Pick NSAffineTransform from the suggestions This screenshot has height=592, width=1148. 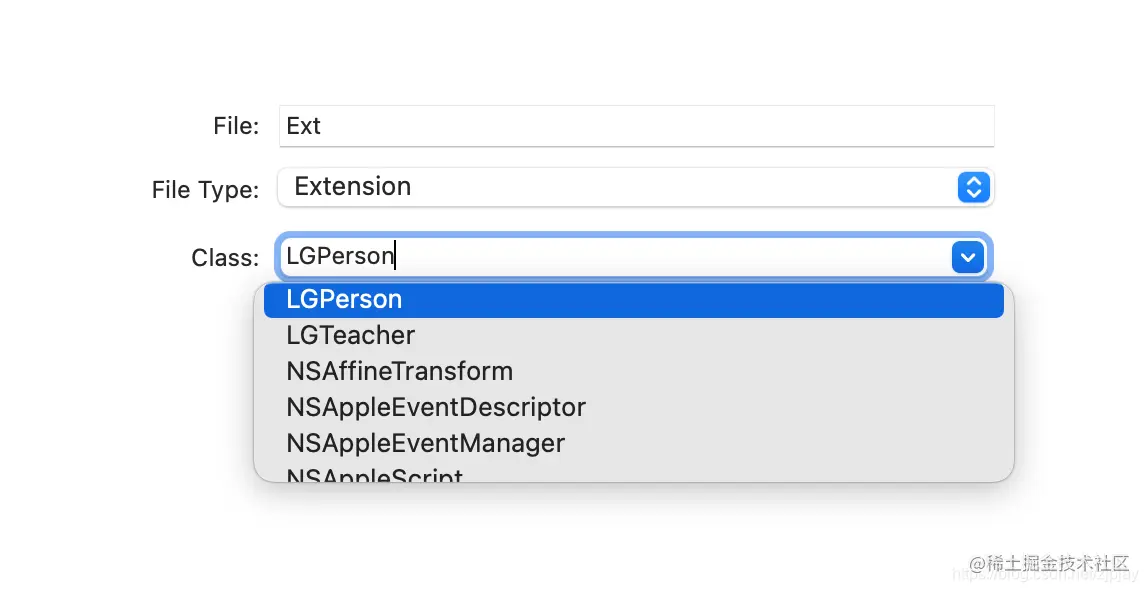click(x=399, y=372)
